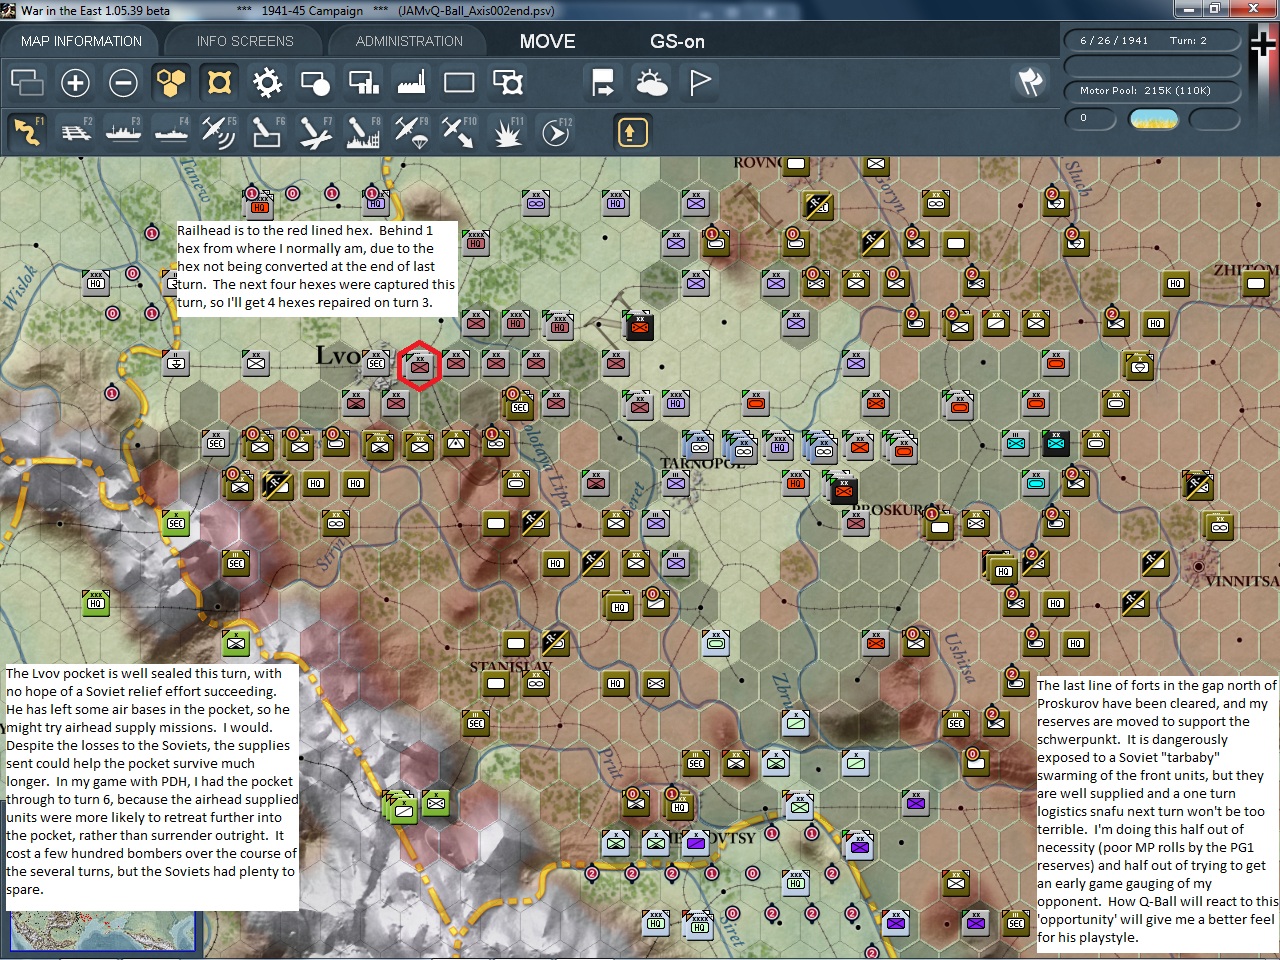Viewport: 1280px width, 960px height.
Task: Switch to the INFO SCREENS tab
Action: click(x=245, y=41)
